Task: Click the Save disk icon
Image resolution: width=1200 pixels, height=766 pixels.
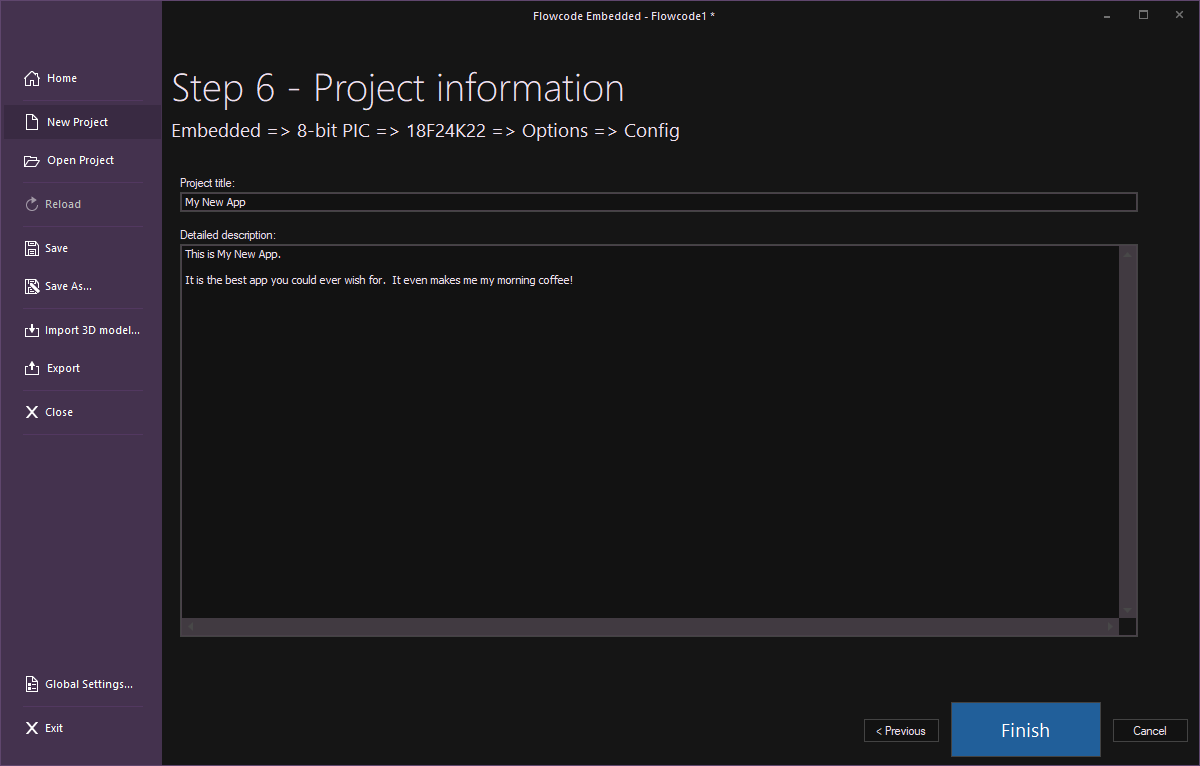Action: click(x=32, y=248)
